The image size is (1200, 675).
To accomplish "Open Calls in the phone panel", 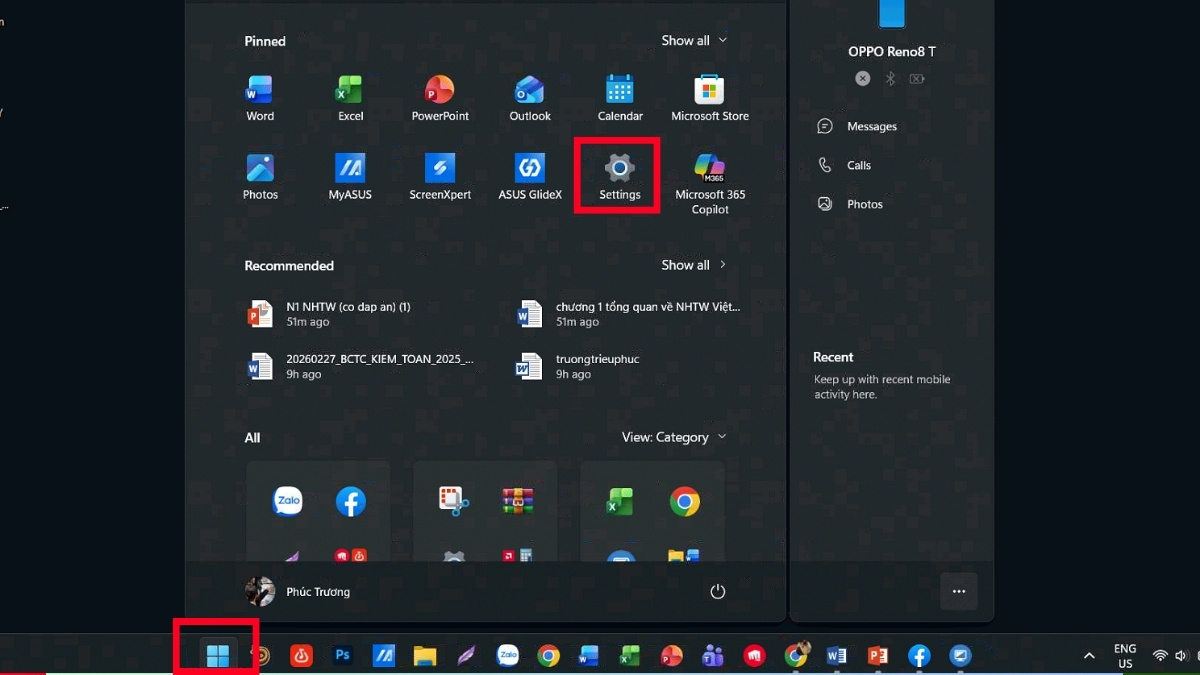I will (x=845, y=165).
